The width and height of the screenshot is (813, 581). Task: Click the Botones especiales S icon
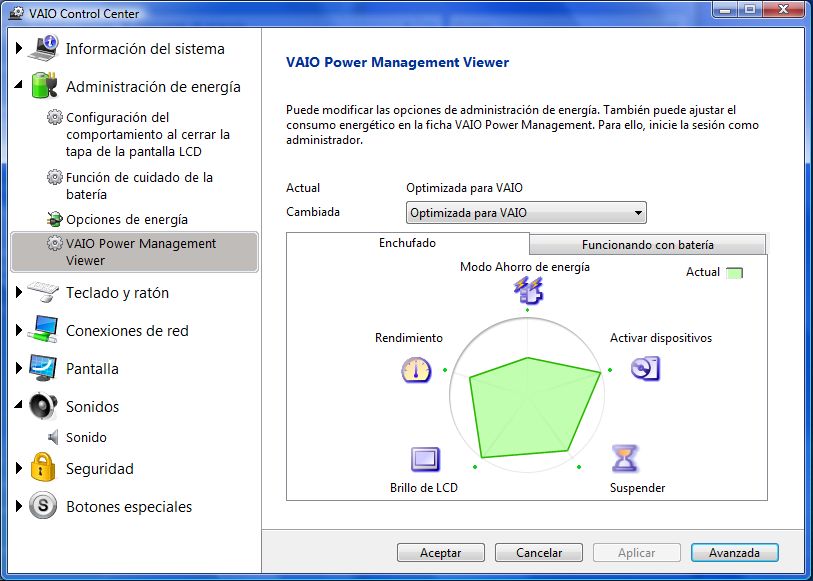(43, 505)
